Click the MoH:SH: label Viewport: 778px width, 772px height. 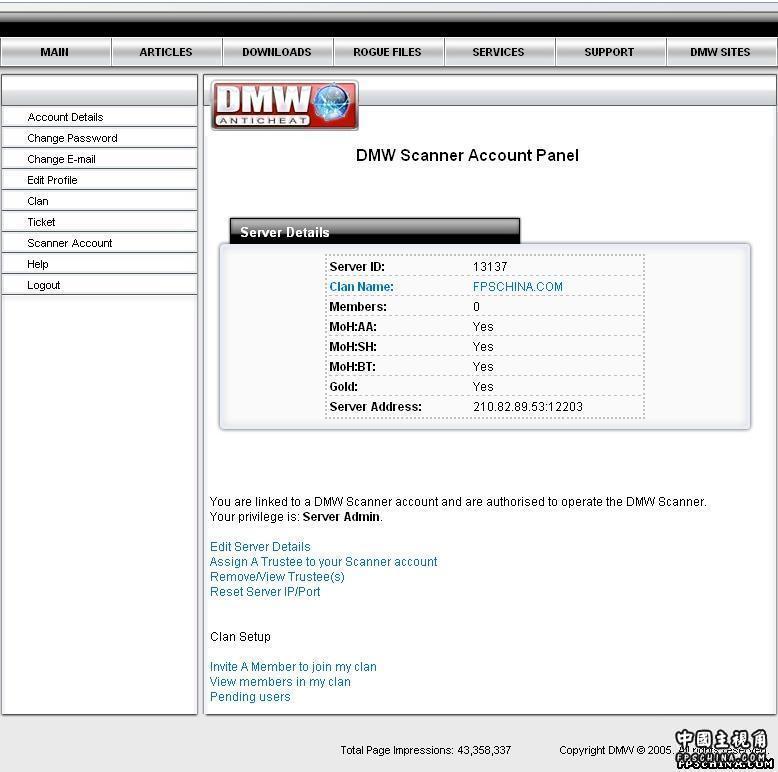(353, 347)
